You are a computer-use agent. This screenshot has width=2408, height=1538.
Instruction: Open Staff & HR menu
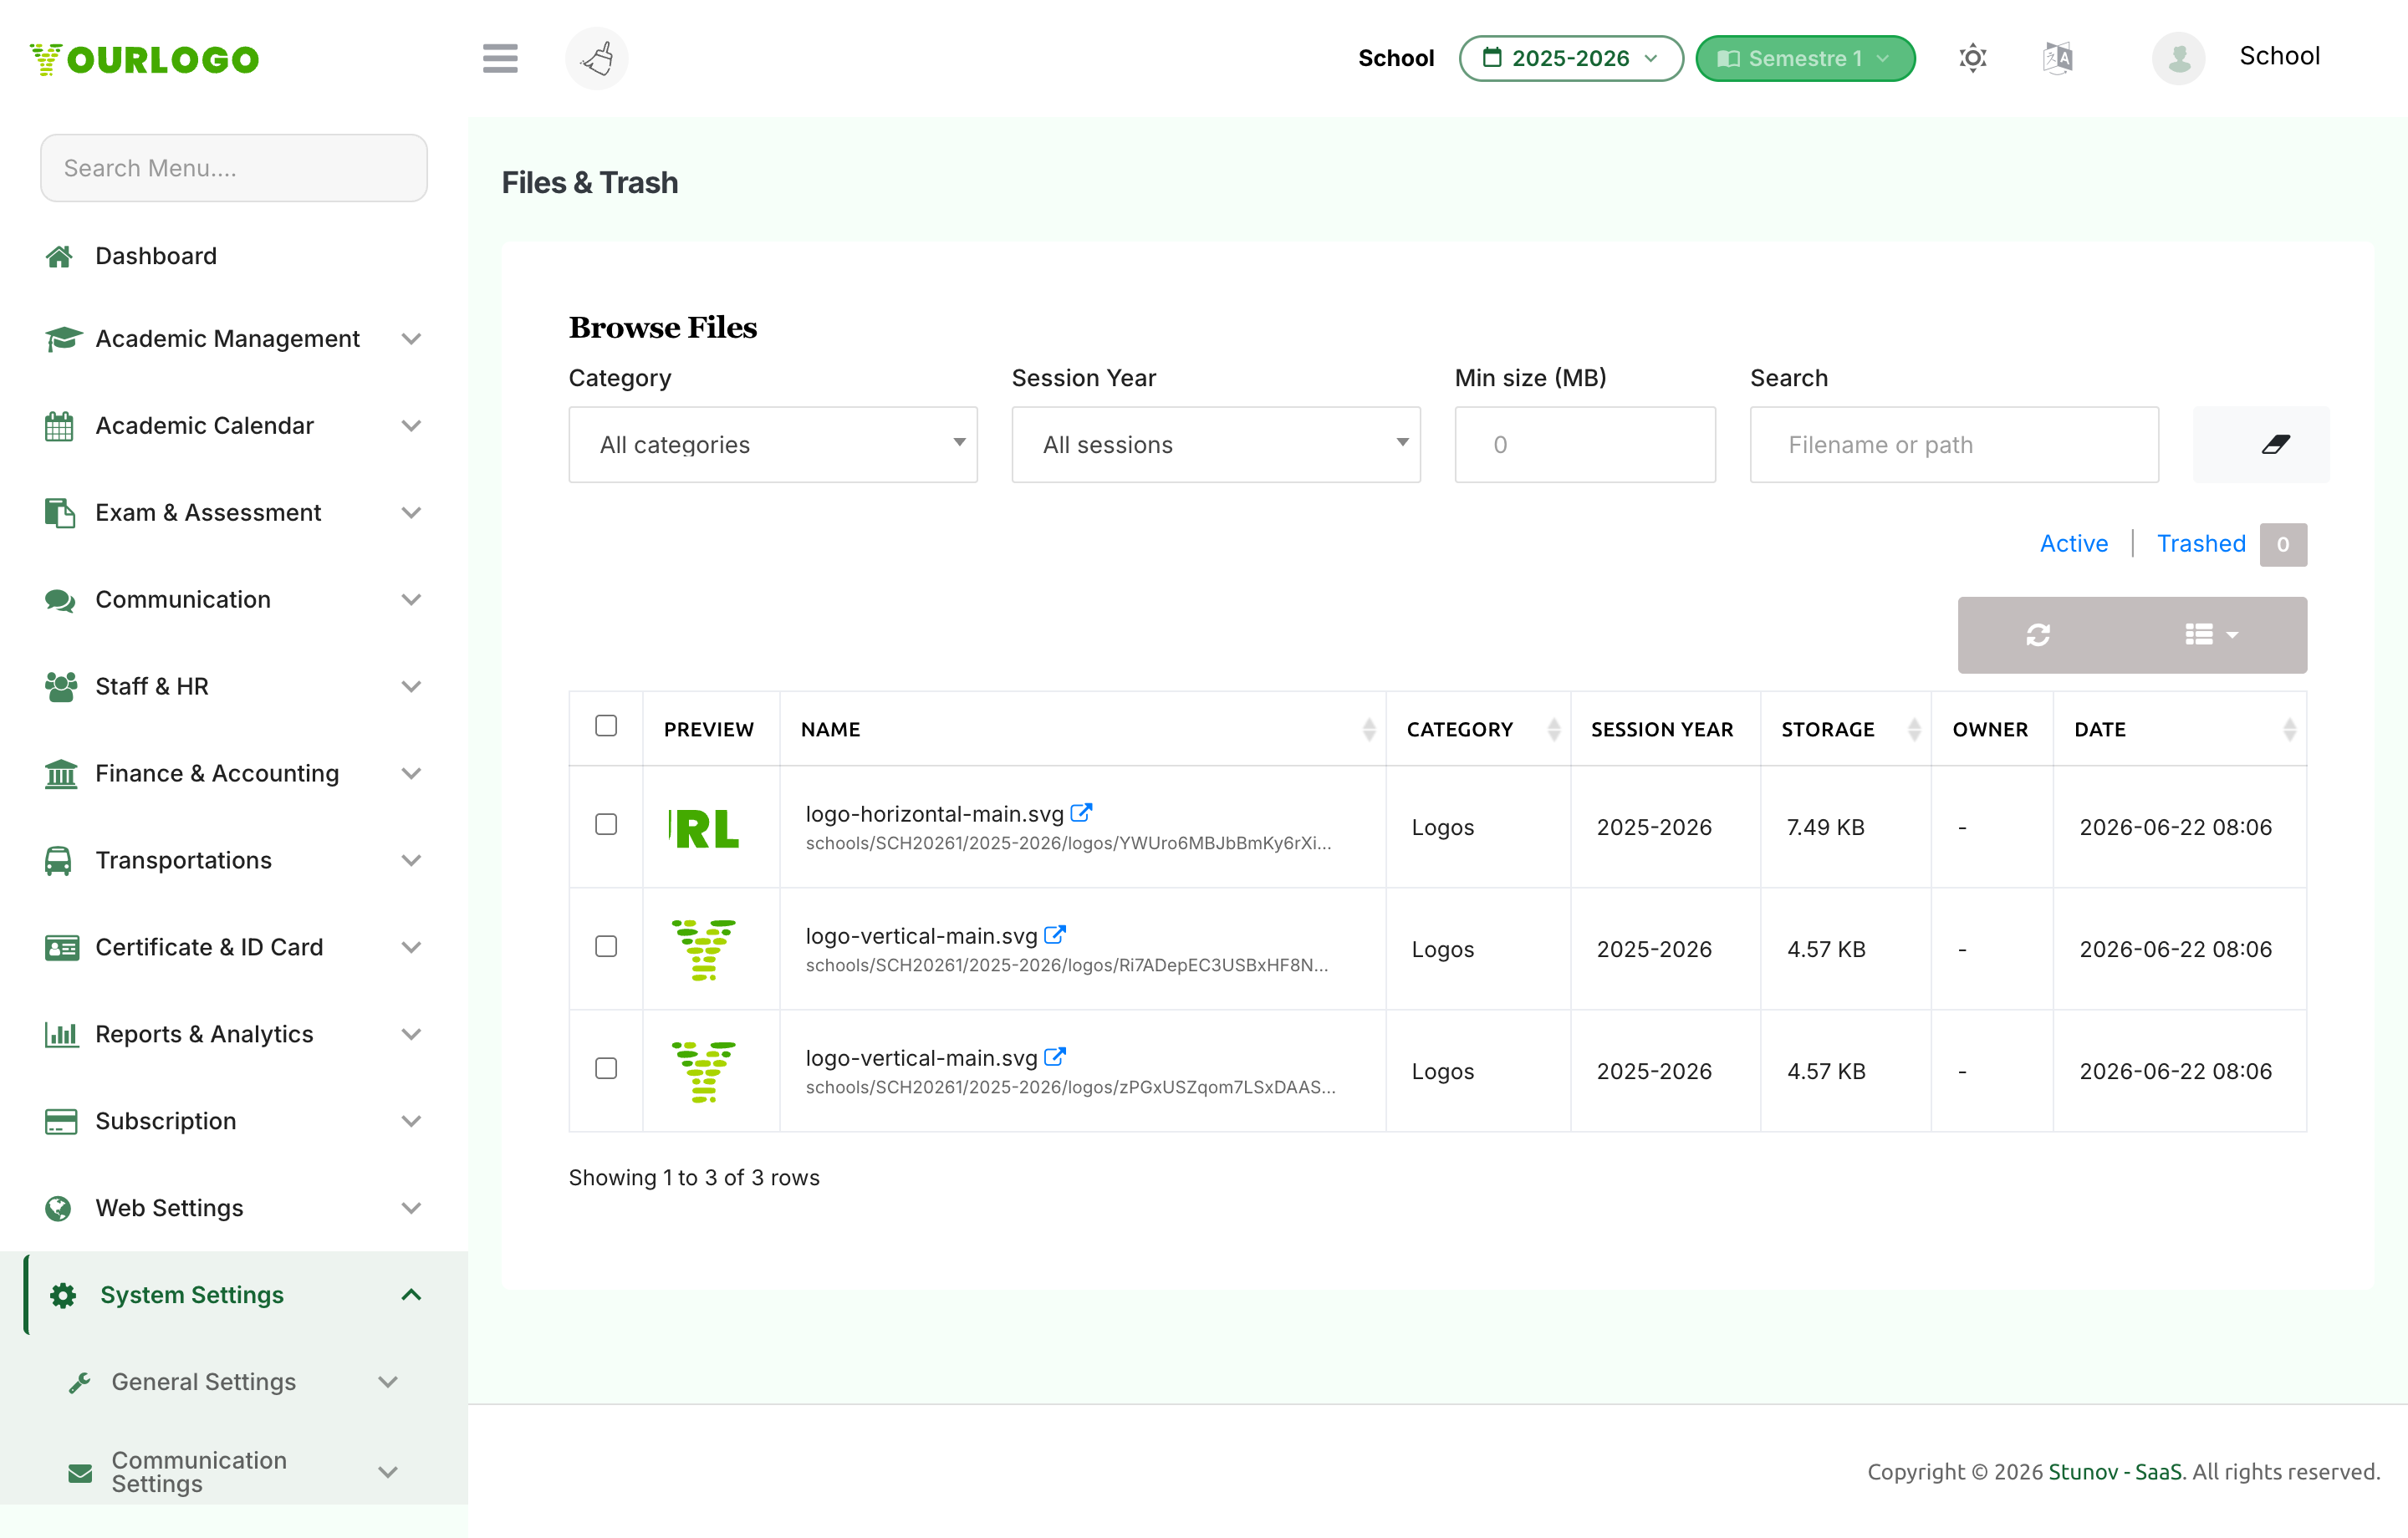click(x=234, y=687)
